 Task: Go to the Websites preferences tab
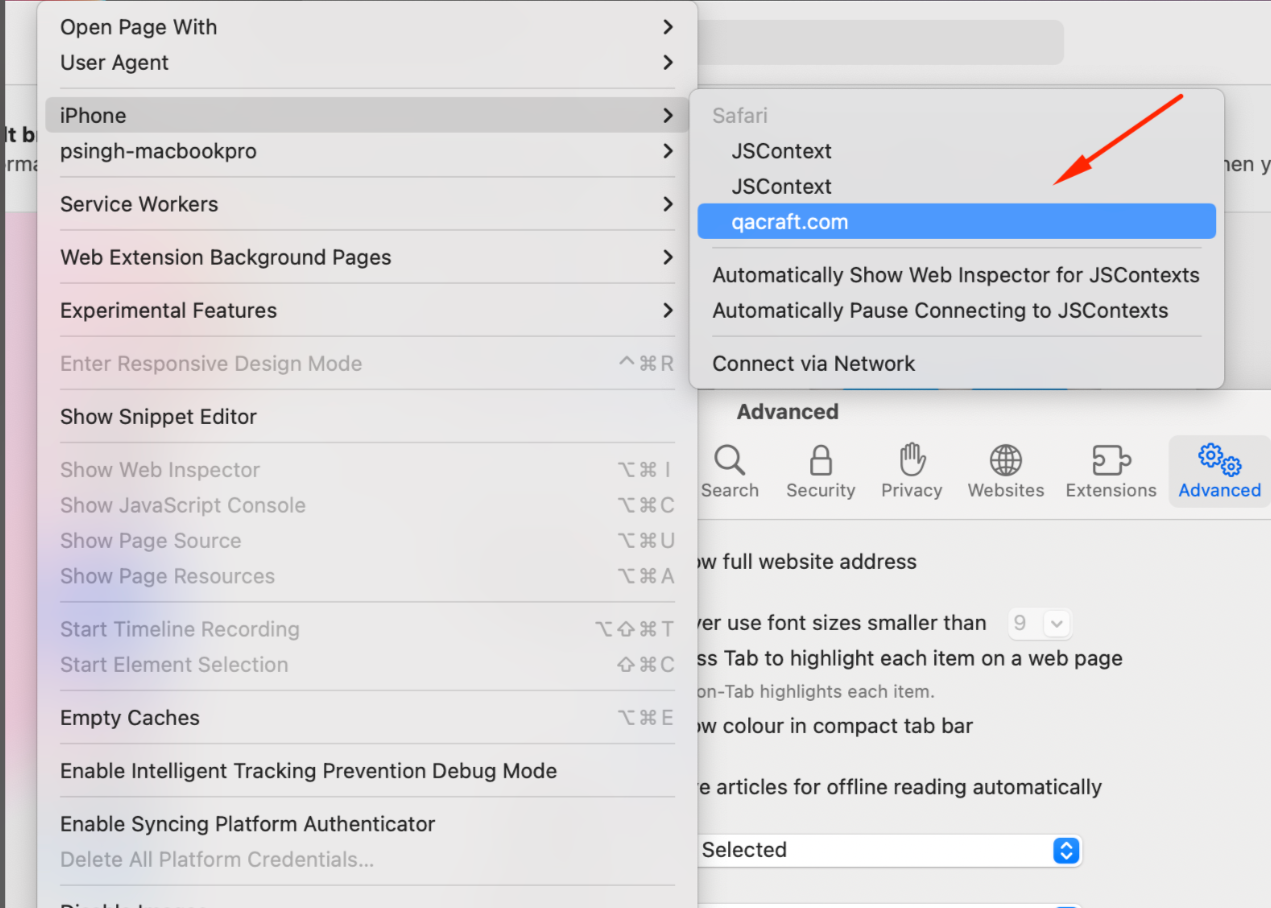(1005, 470)
